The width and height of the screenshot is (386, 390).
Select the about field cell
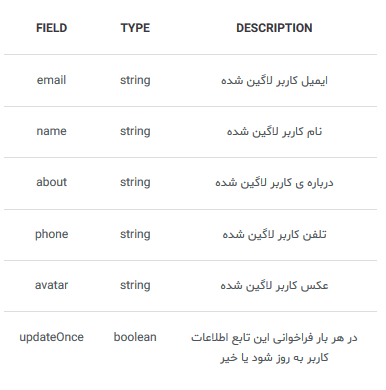pos(51,182)
